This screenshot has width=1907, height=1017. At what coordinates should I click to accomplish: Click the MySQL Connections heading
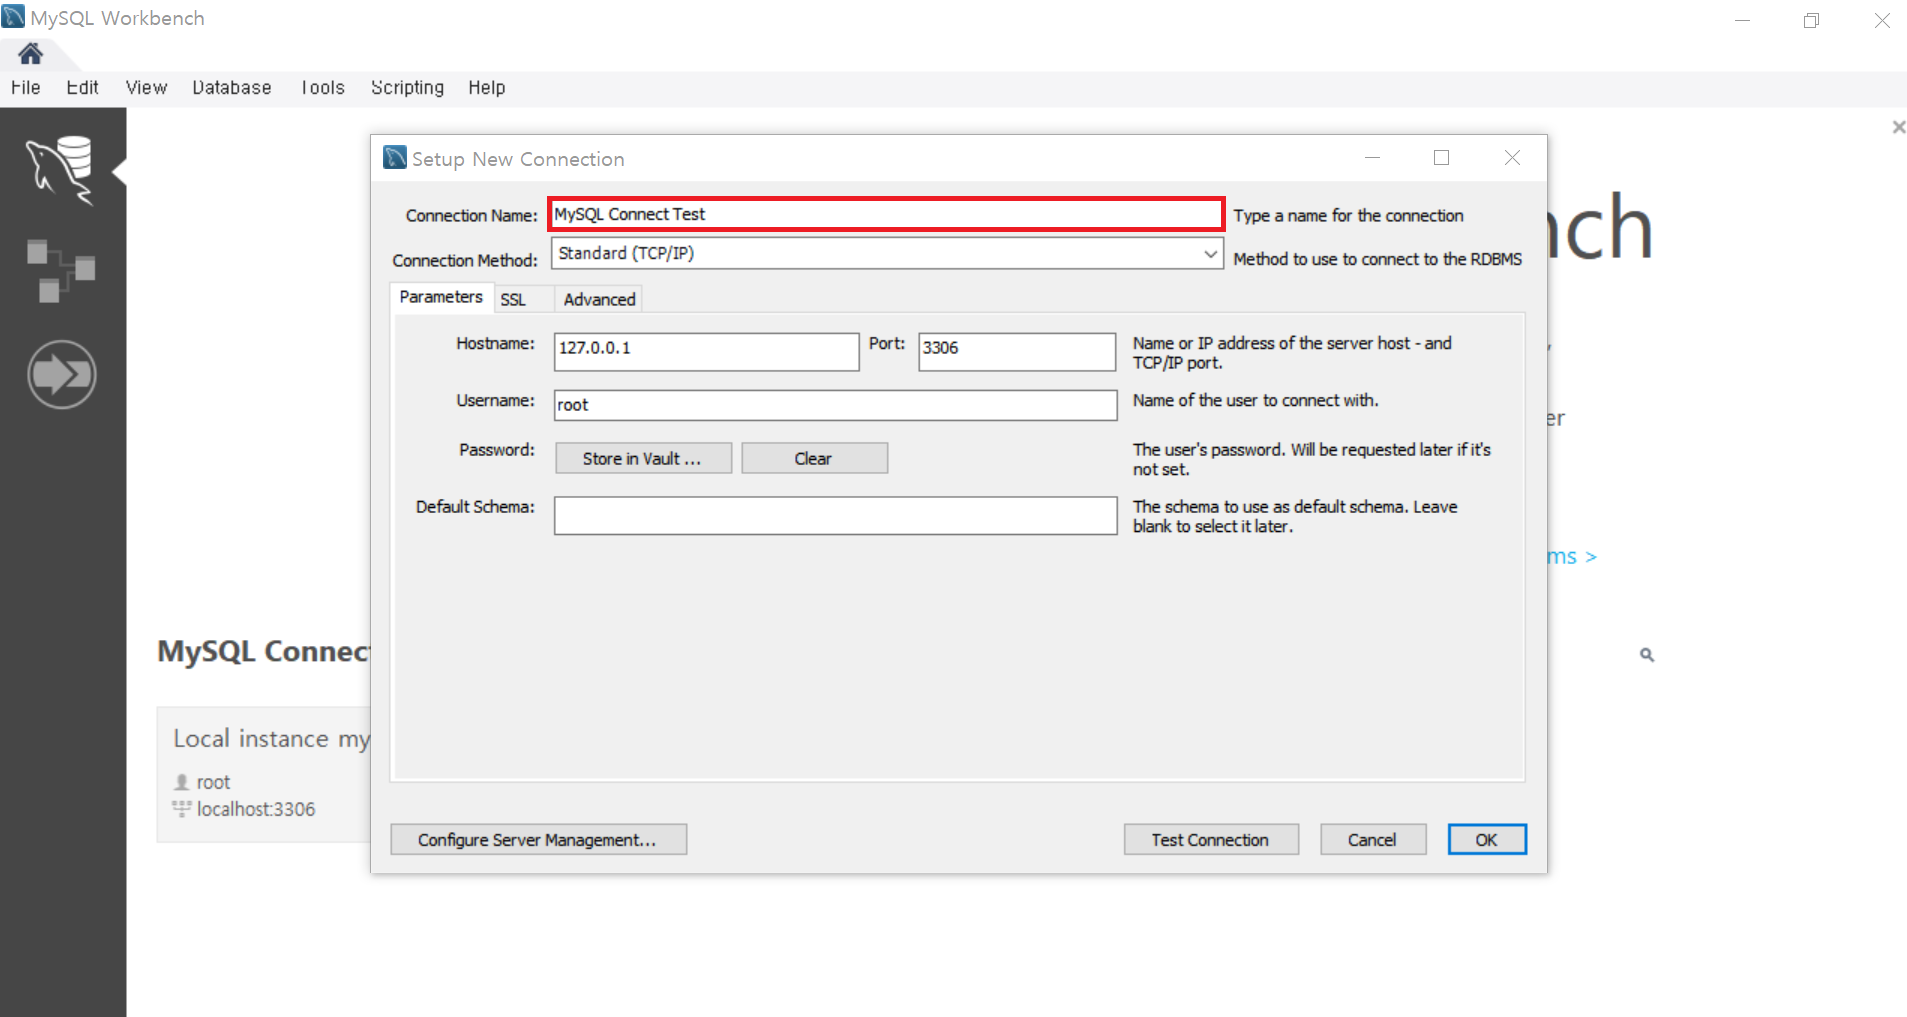tap(264, 652)
